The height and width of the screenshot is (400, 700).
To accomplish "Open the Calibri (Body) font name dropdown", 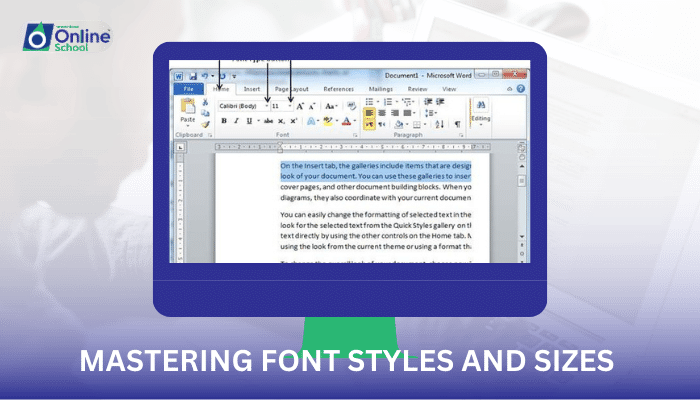I will coord(267,106).
